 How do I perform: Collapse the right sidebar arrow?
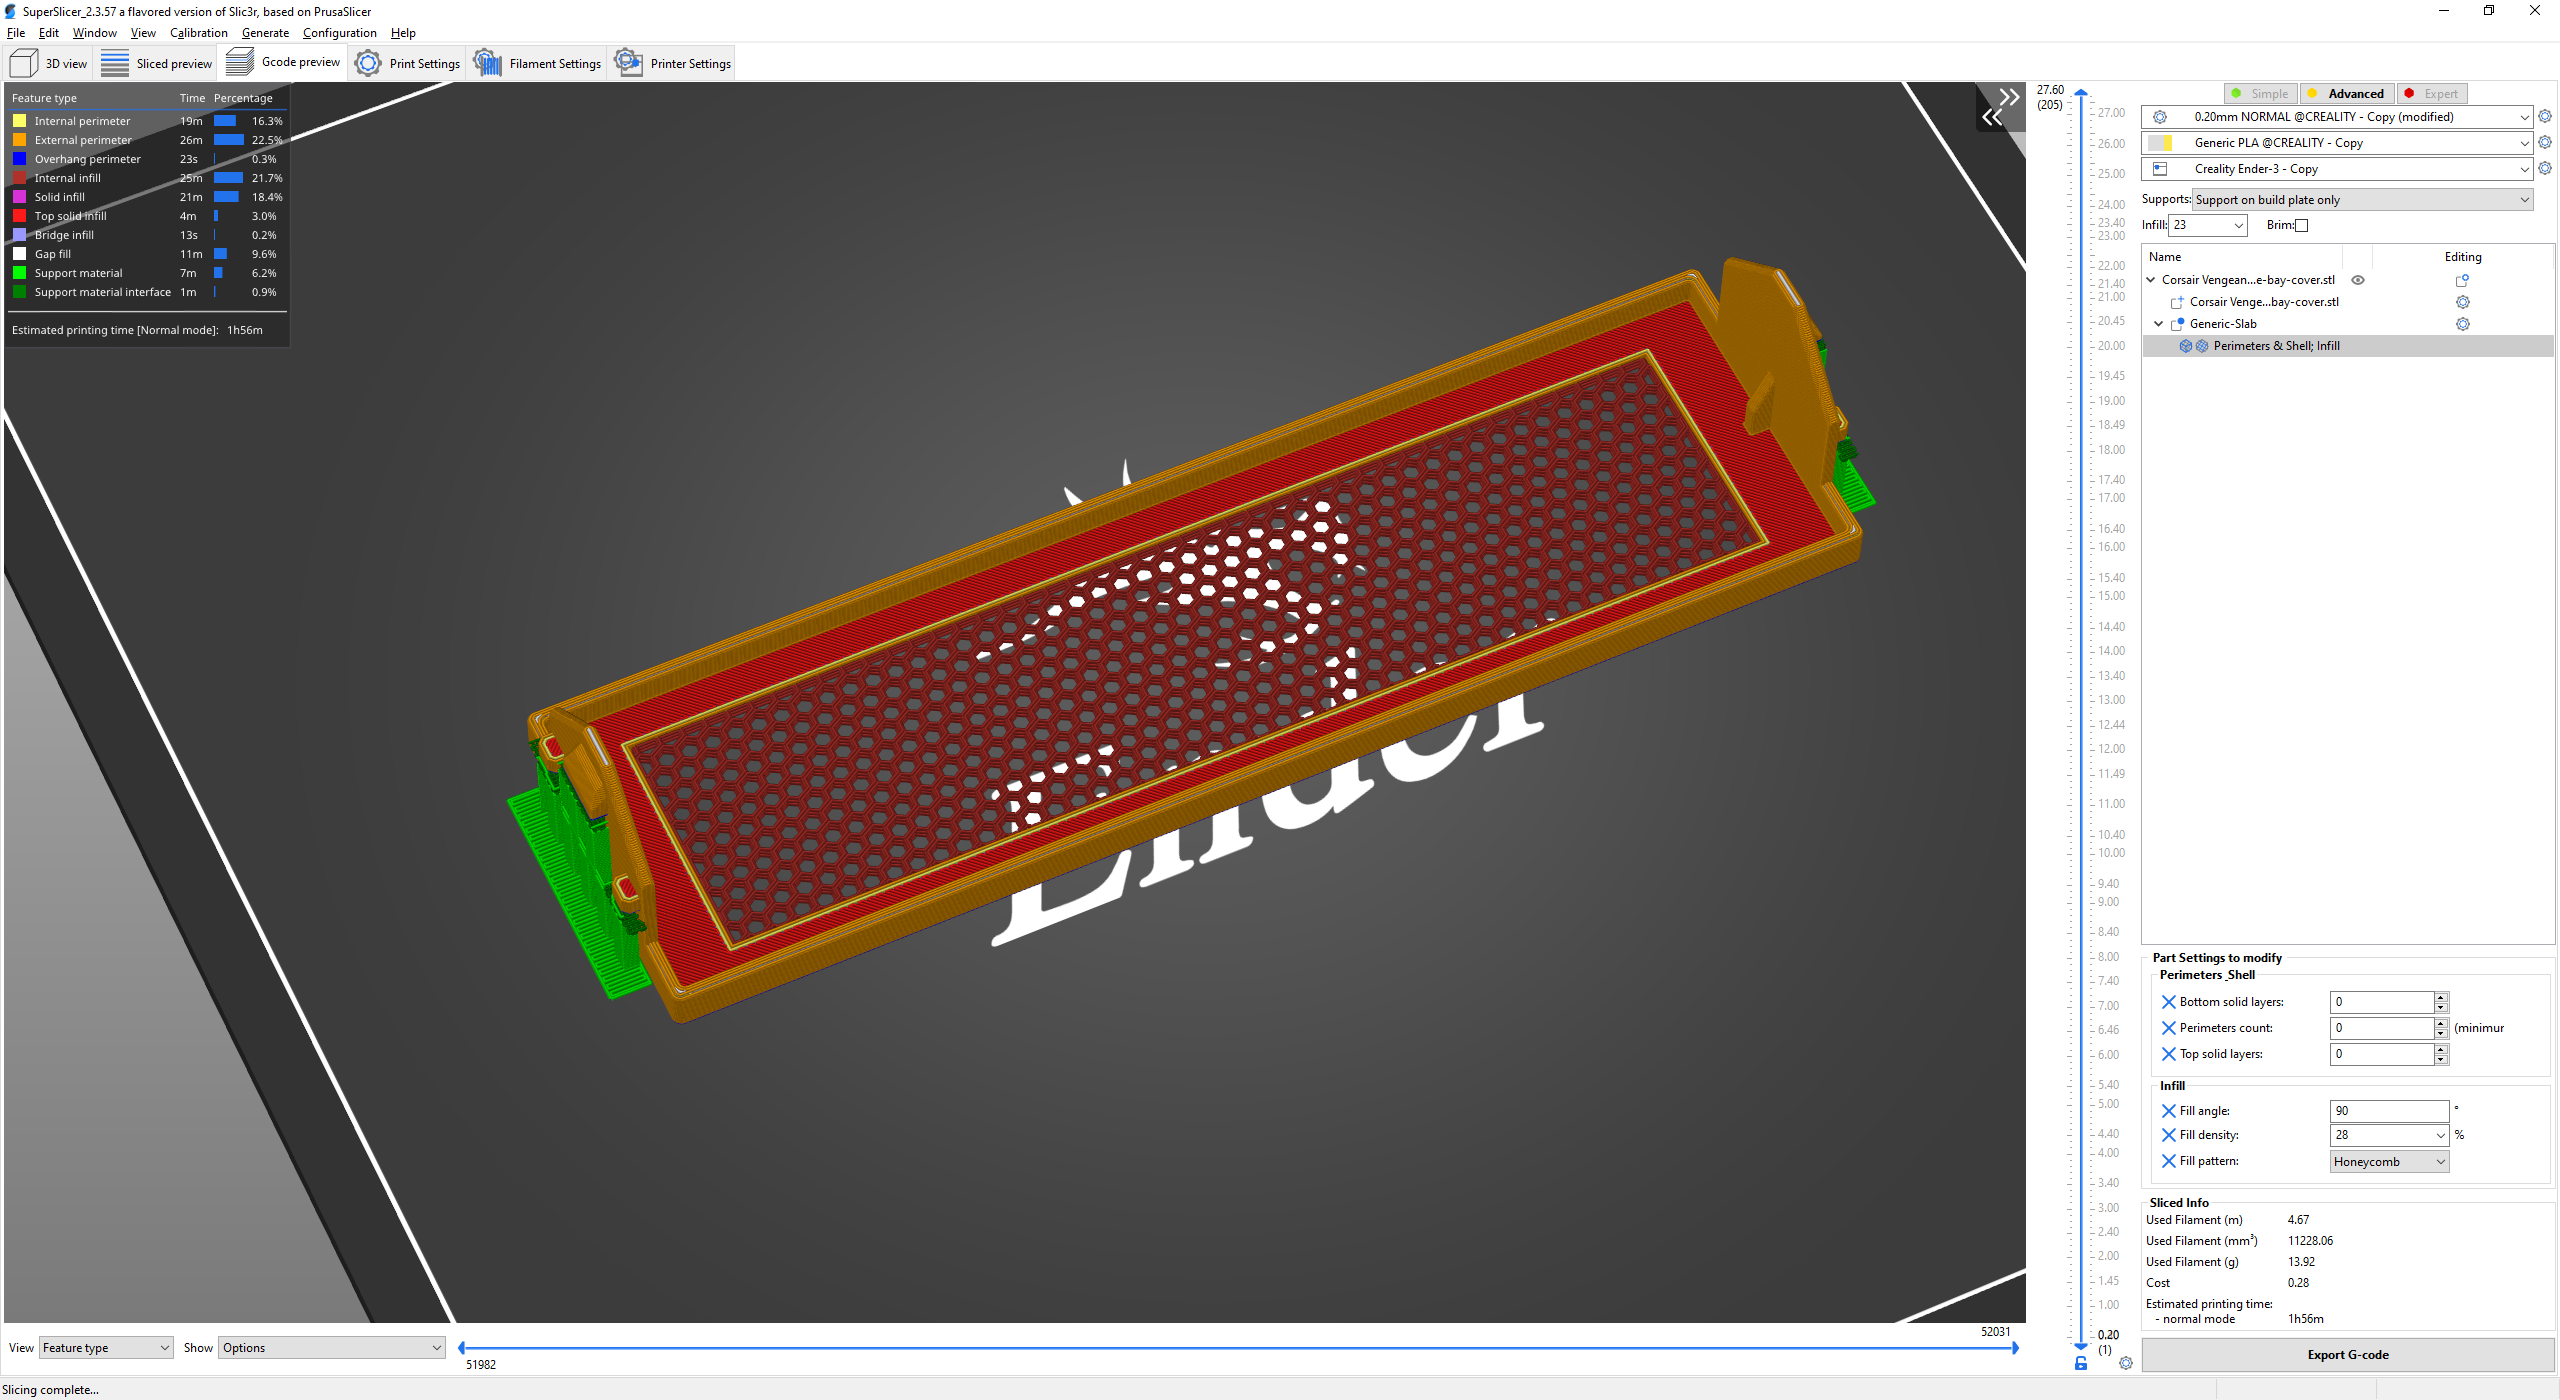pos(2008,97)
